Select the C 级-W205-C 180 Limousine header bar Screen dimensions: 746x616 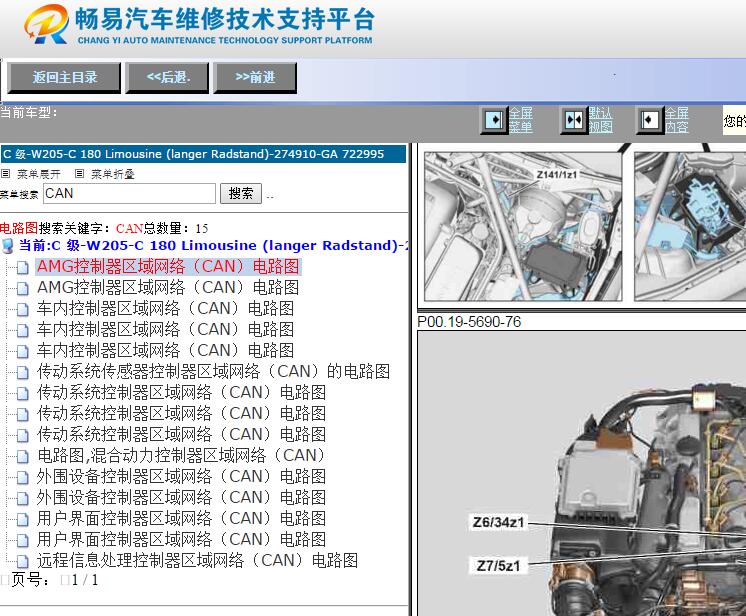pos(203,154)
